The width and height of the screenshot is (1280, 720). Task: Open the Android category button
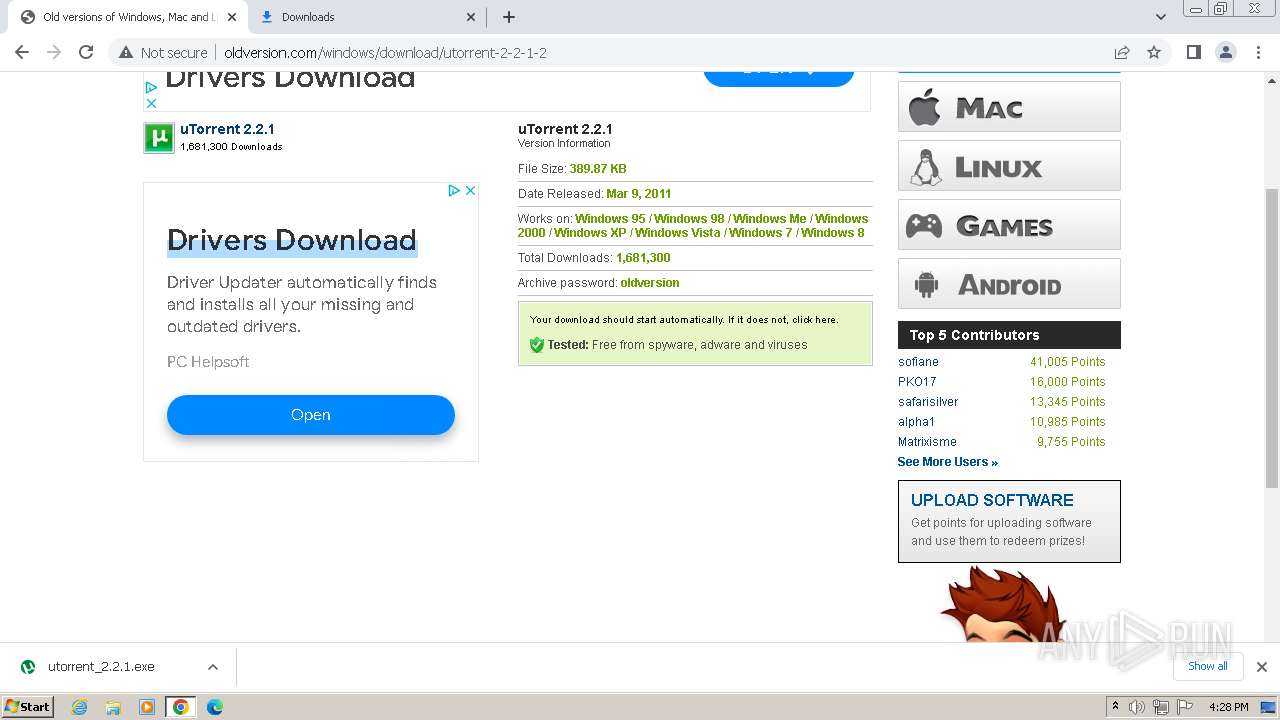click(x=1009, y=283)
